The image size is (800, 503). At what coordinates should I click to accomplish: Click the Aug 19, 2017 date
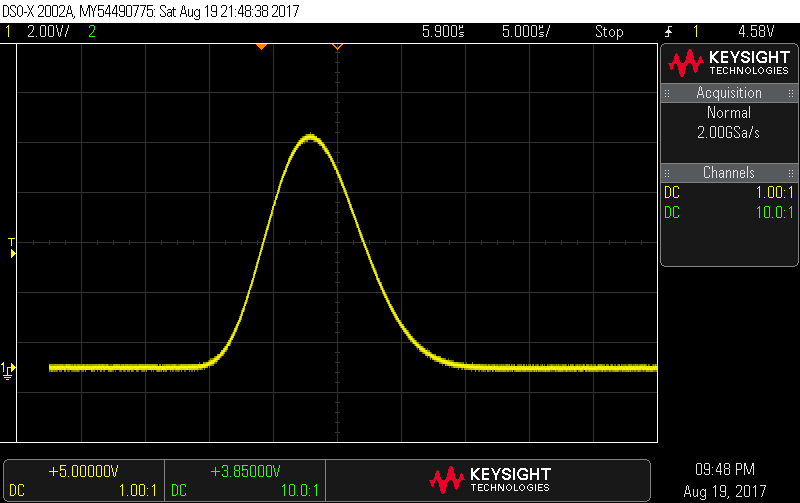pyautogui.click(x=725, y=491)
